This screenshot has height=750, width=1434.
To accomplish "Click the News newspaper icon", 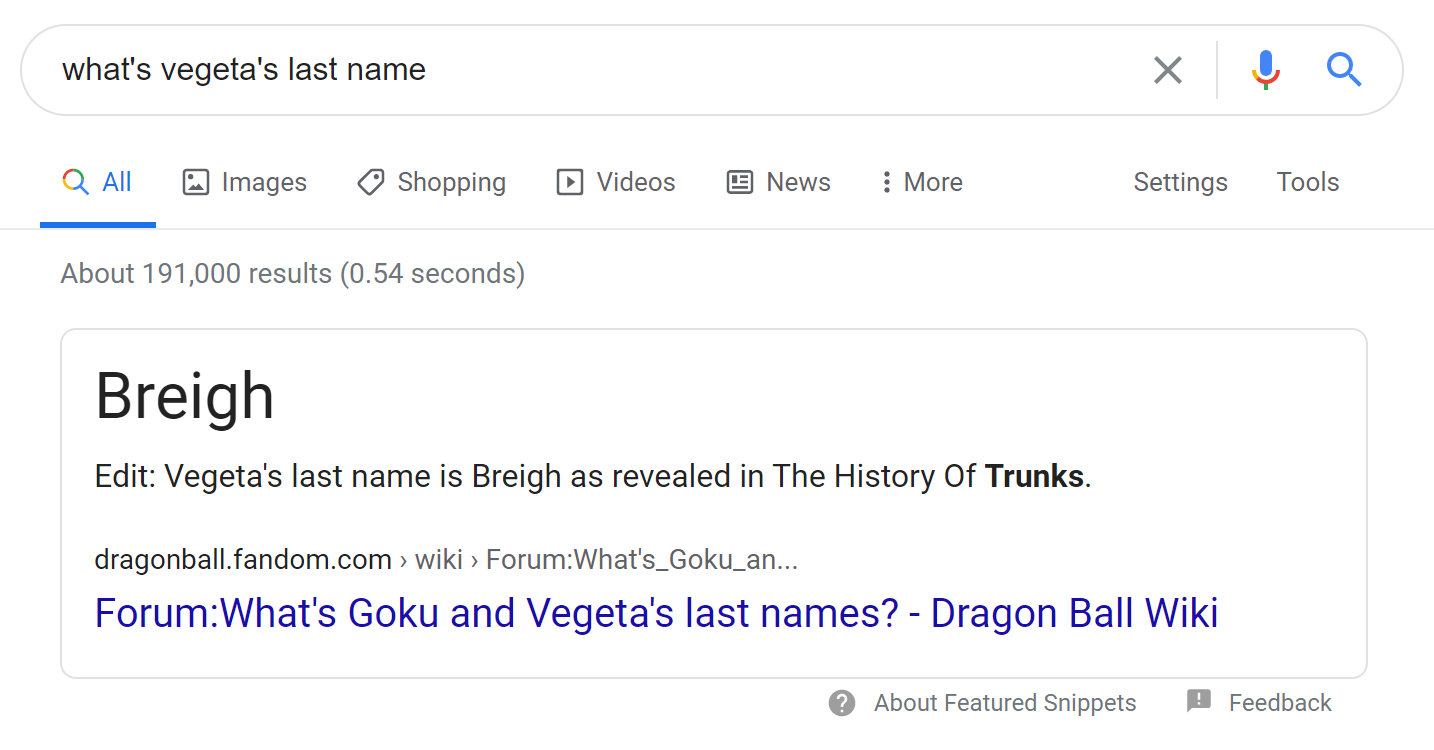I will pos(740,182).
